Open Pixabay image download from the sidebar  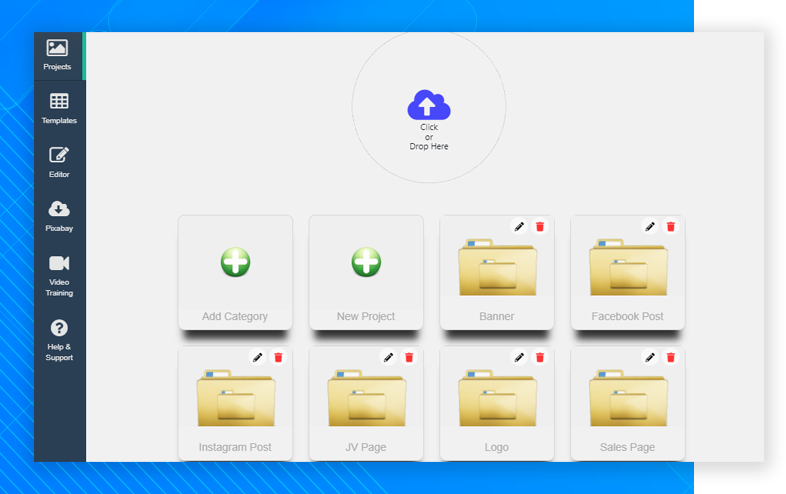[59, 216]
